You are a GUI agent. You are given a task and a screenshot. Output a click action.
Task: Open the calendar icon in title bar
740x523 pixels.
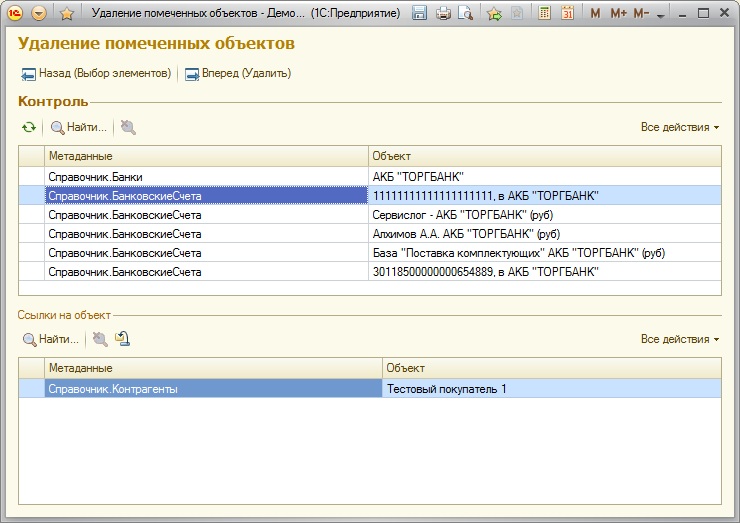[568, 13]
